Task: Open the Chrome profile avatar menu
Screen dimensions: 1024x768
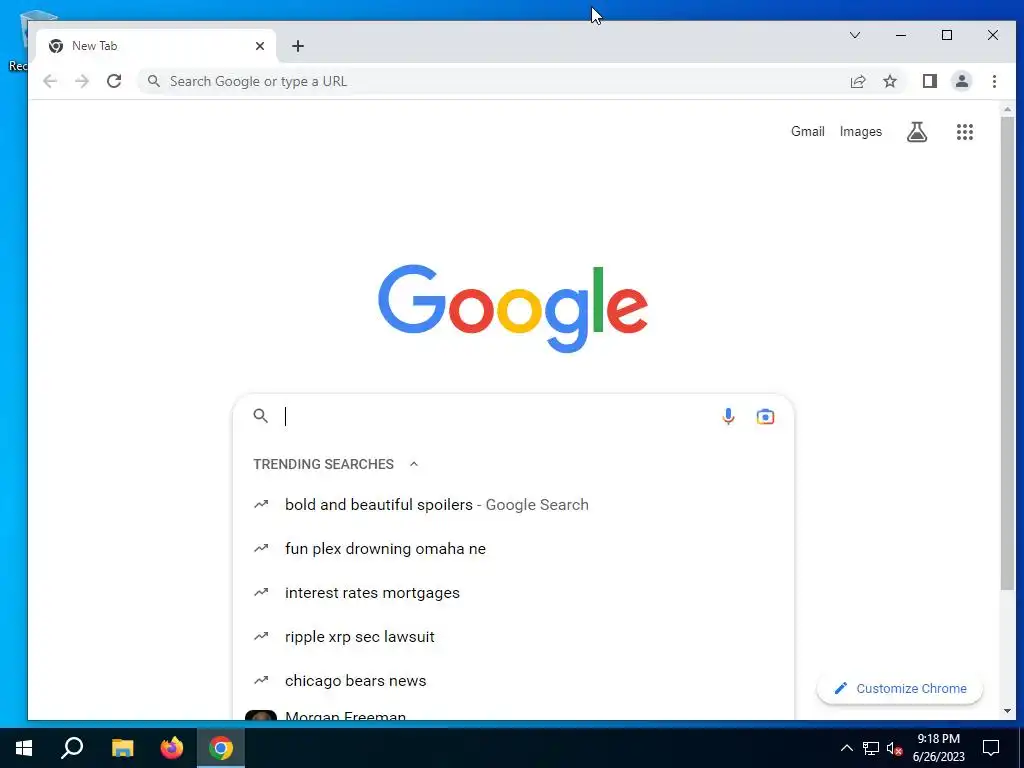Action: tap(962, 82)
